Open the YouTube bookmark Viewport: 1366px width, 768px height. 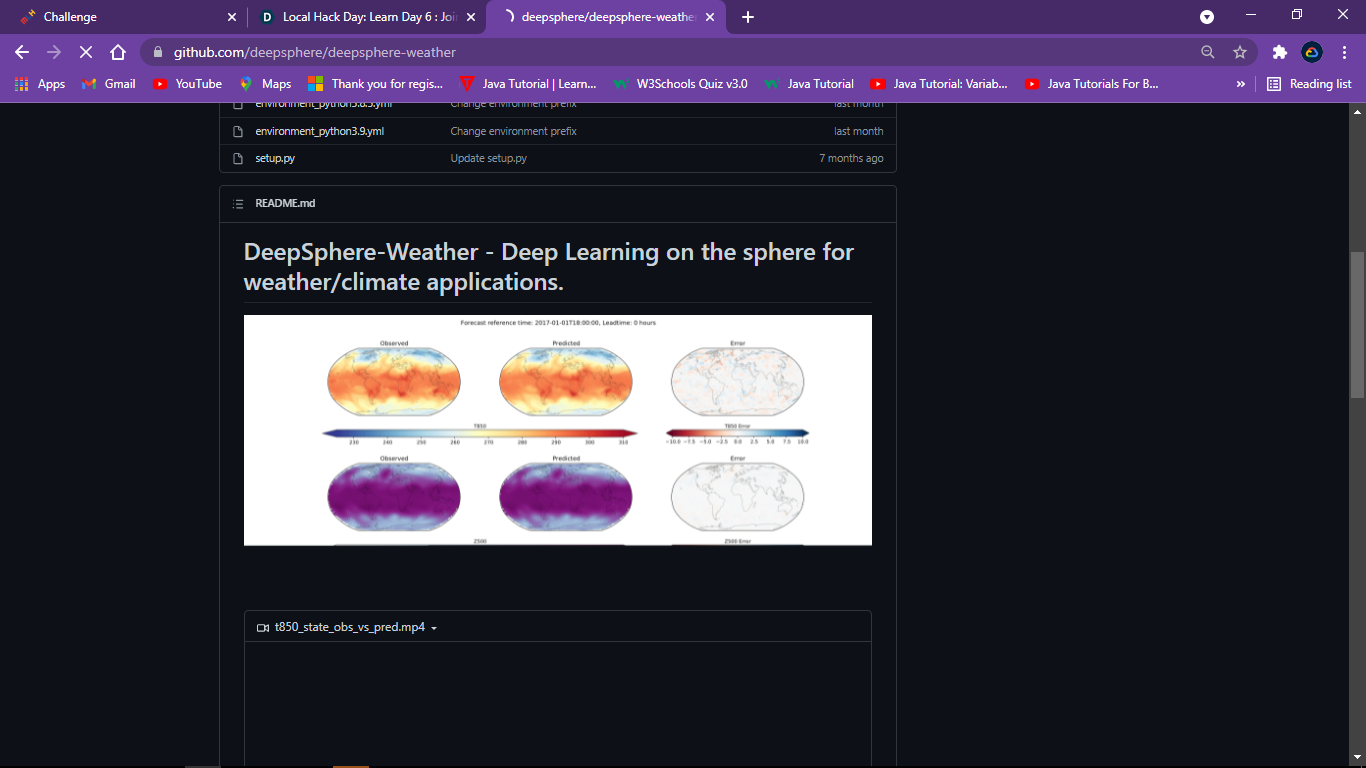[187, 84]
